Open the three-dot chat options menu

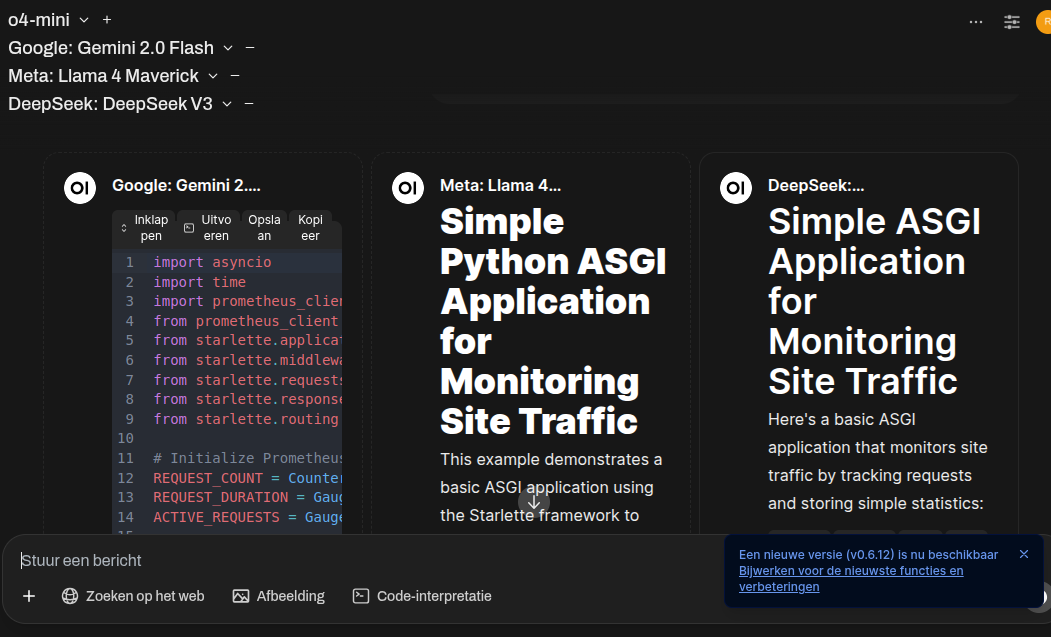(x=976, y=22)
